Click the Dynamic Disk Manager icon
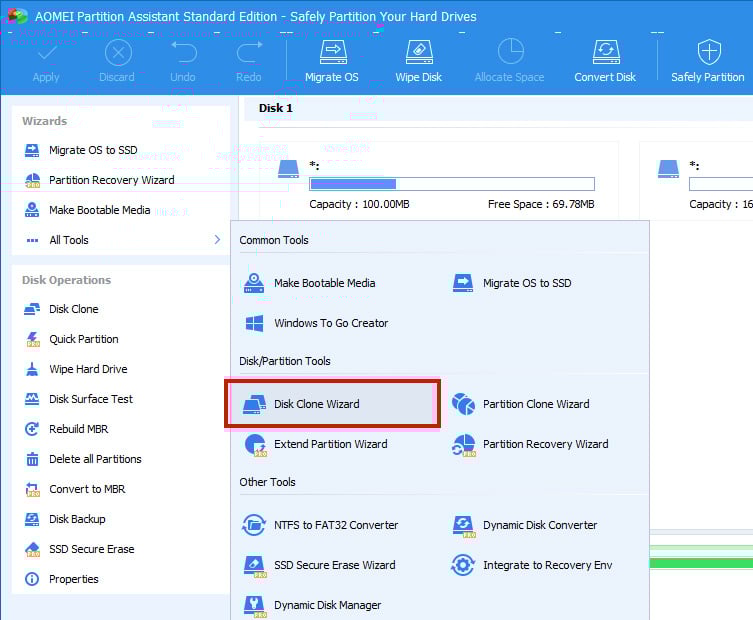753x620 pixels. [x=255, y=607]
